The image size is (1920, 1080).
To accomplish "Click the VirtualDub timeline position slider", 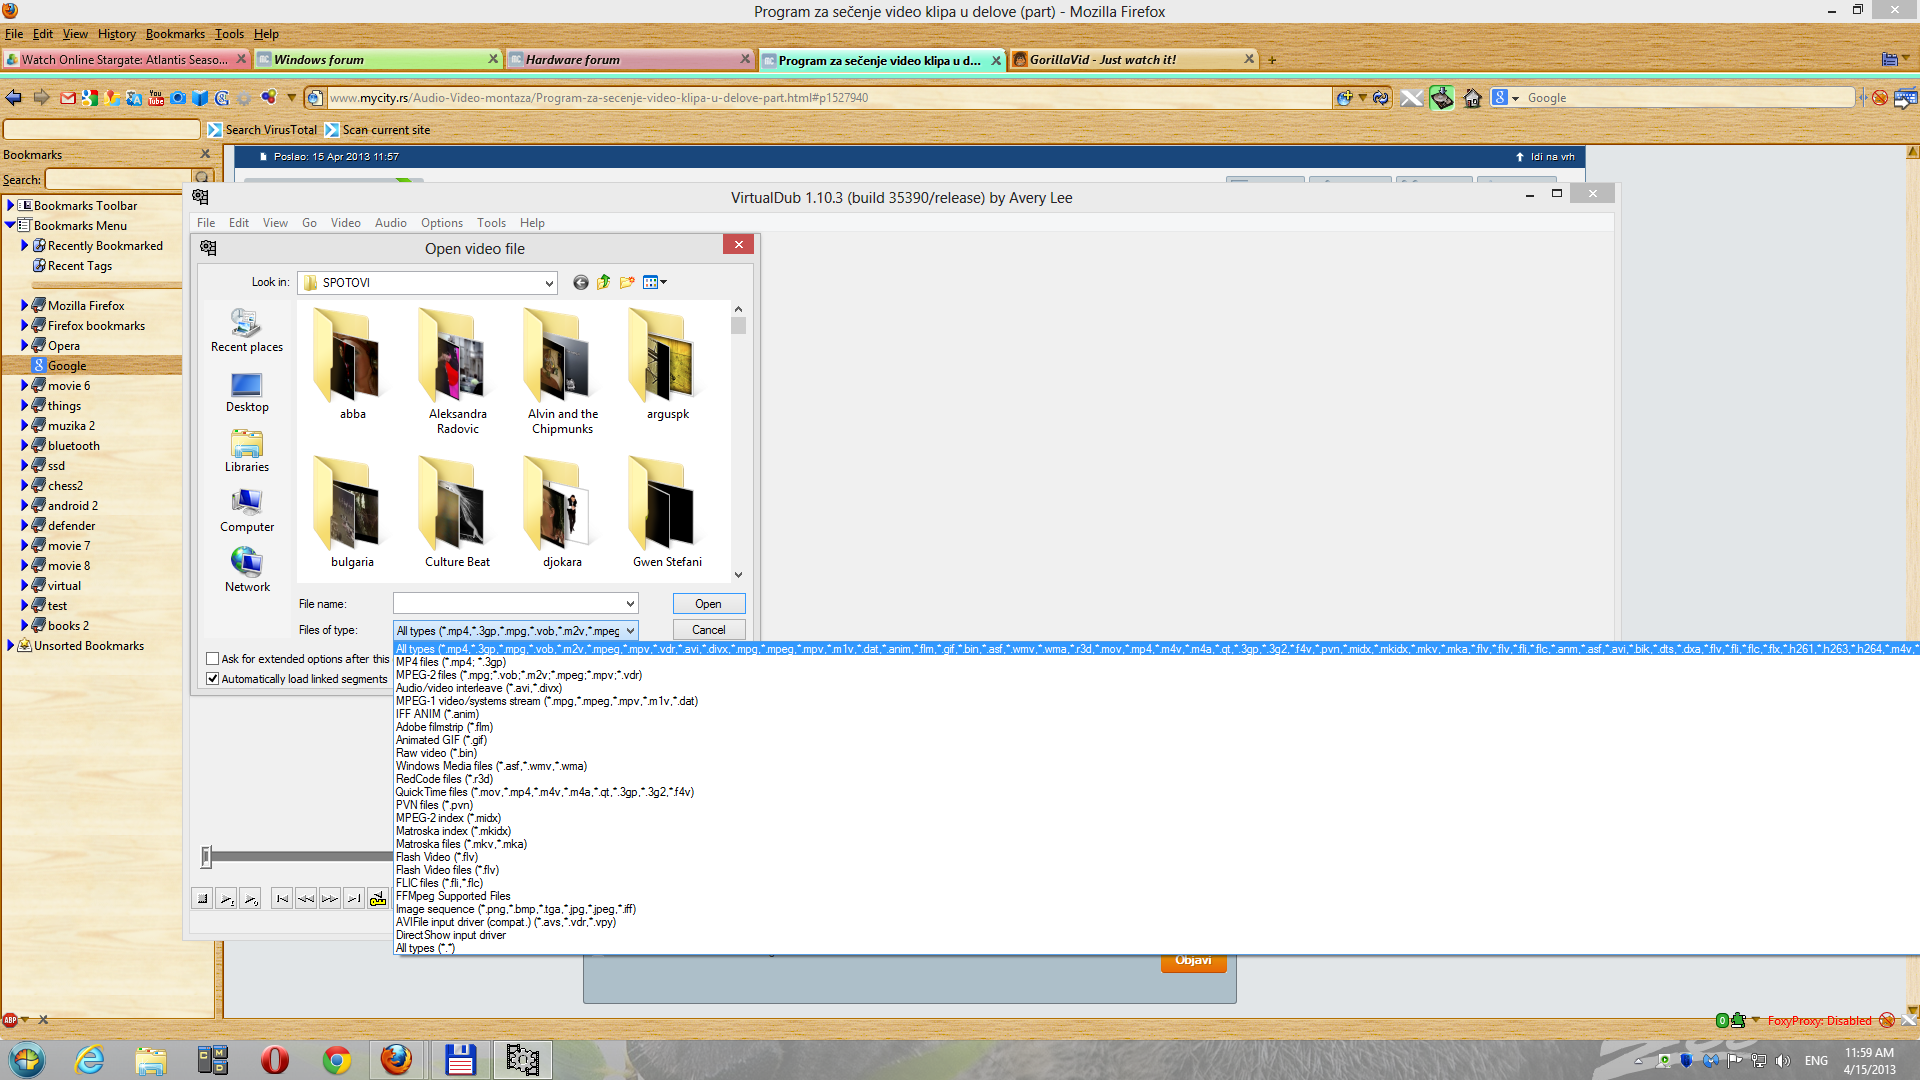I will [x=206, y=856].
